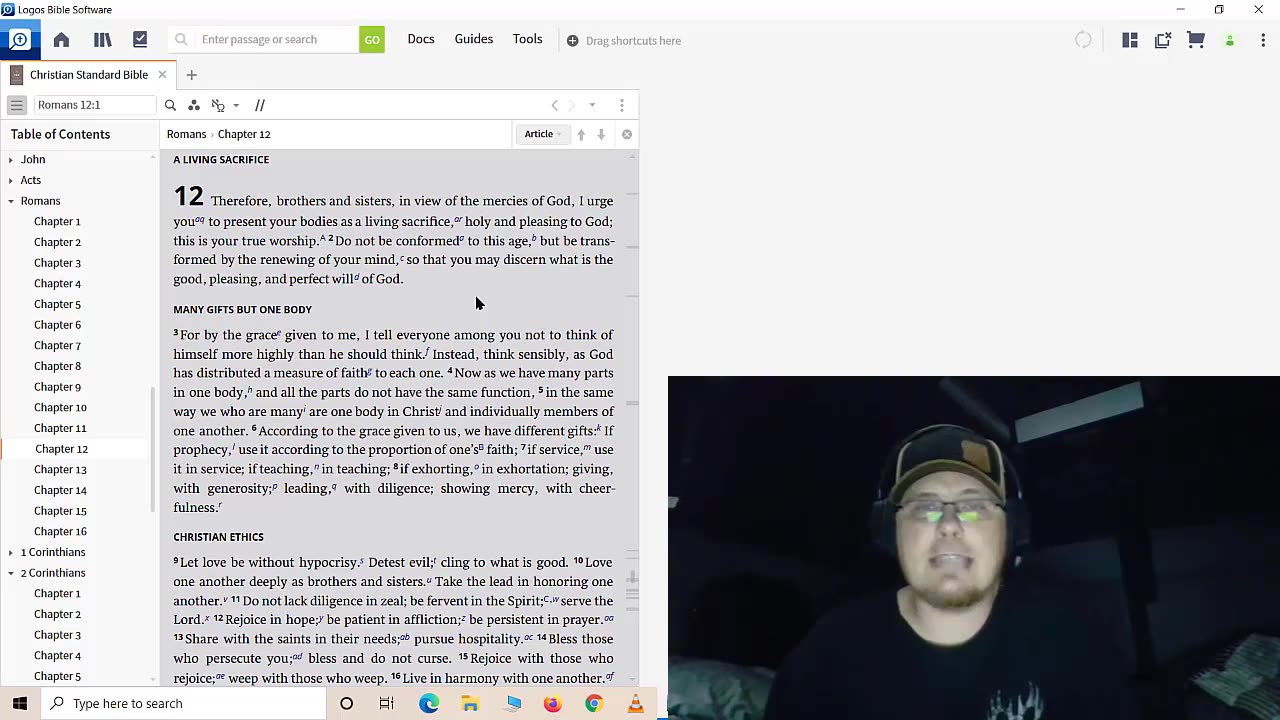Expand the Acts tree node

(11, 181)
